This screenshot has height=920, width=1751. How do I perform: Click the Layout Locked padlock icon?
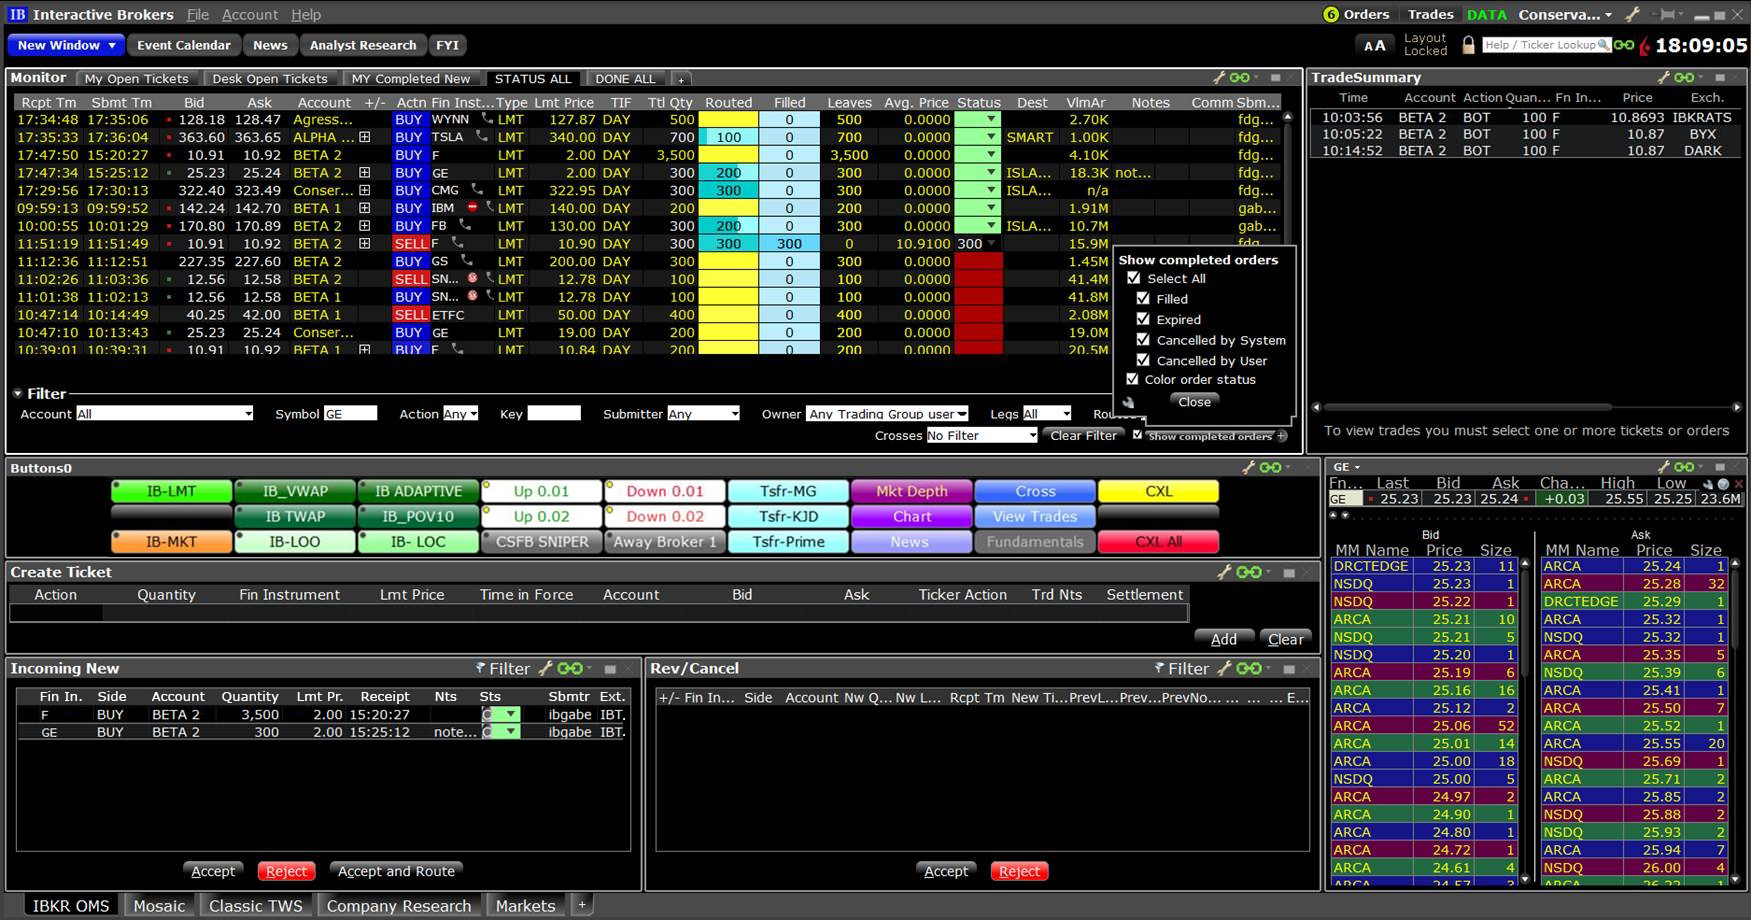coord(1468,45)
